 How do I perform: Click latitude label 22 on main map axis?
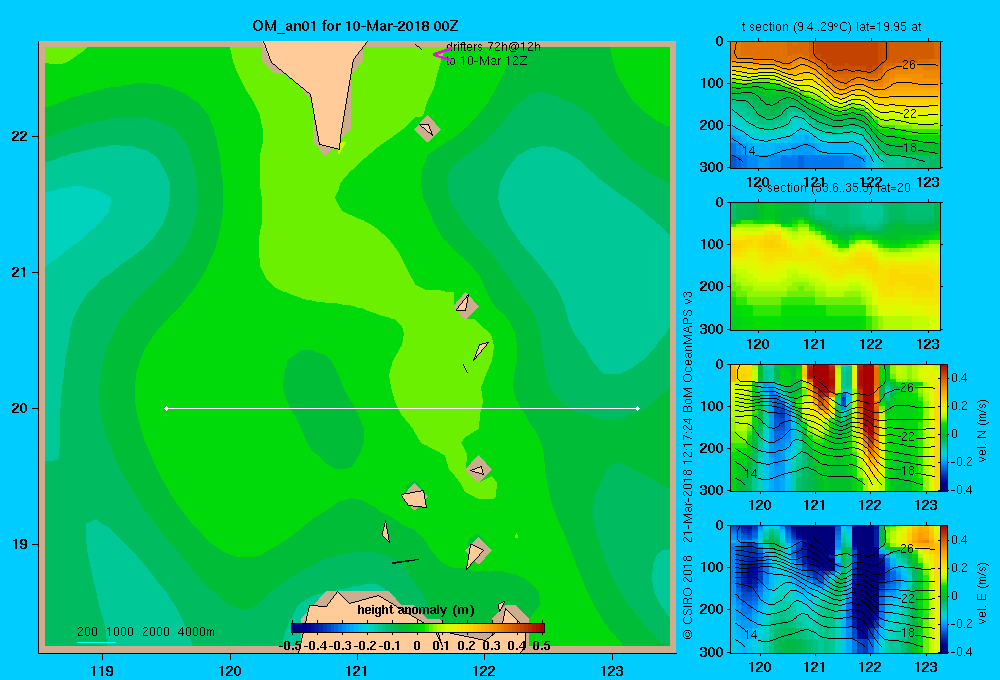tap(19, 137)
